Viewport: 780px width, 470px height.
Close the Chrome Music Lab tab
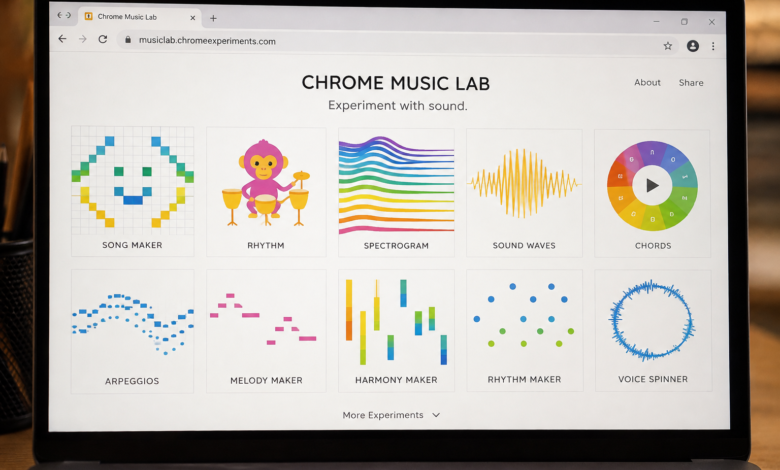click(193, 18)
